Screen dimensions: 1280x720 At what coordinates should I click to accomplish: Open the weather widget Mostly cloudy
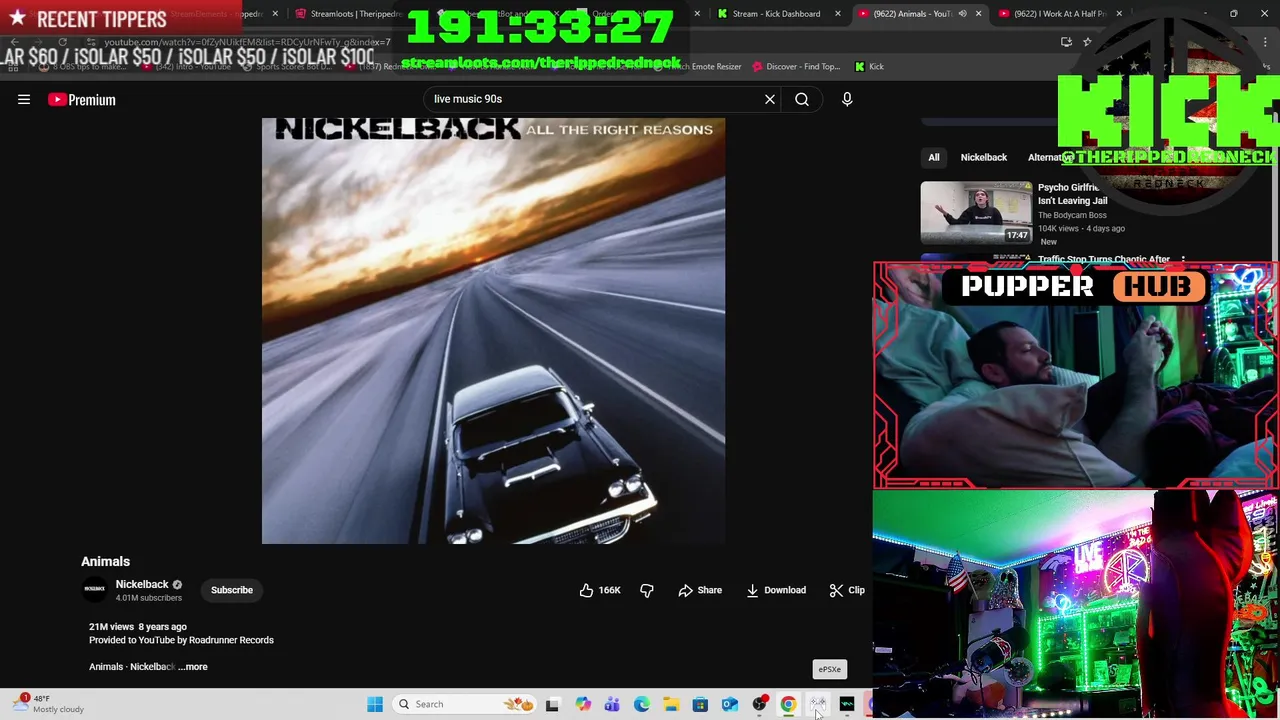click(x=49, y=704)
